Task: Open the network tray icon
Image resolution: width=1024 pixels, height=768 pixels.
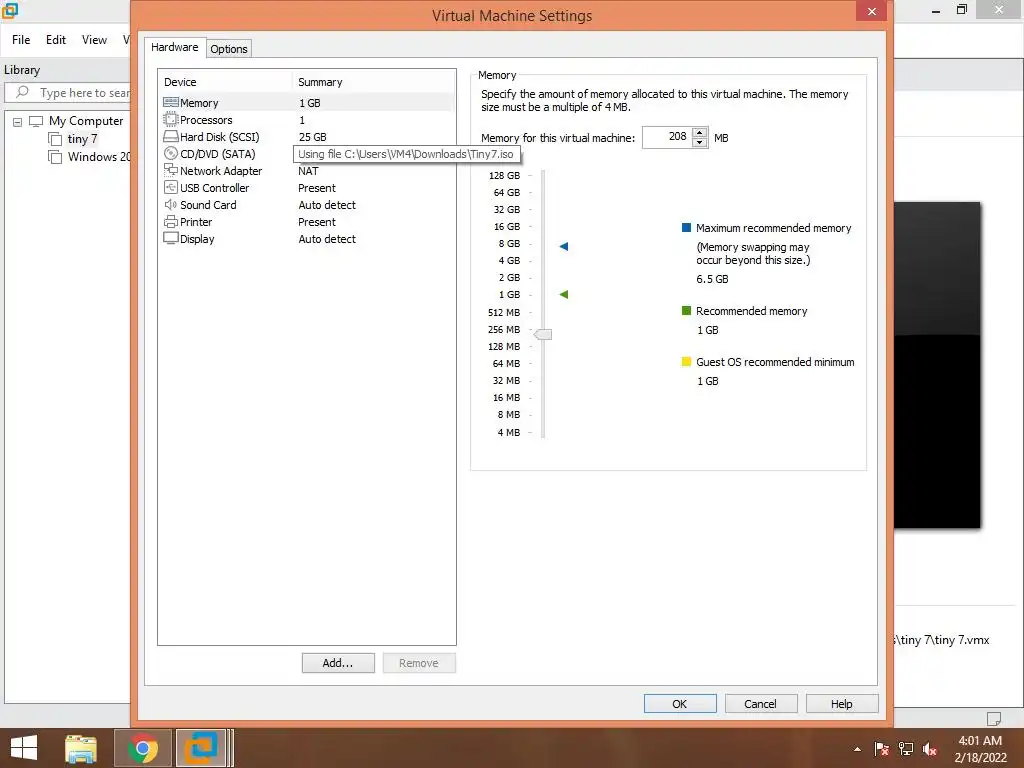Action: (906, 749)
